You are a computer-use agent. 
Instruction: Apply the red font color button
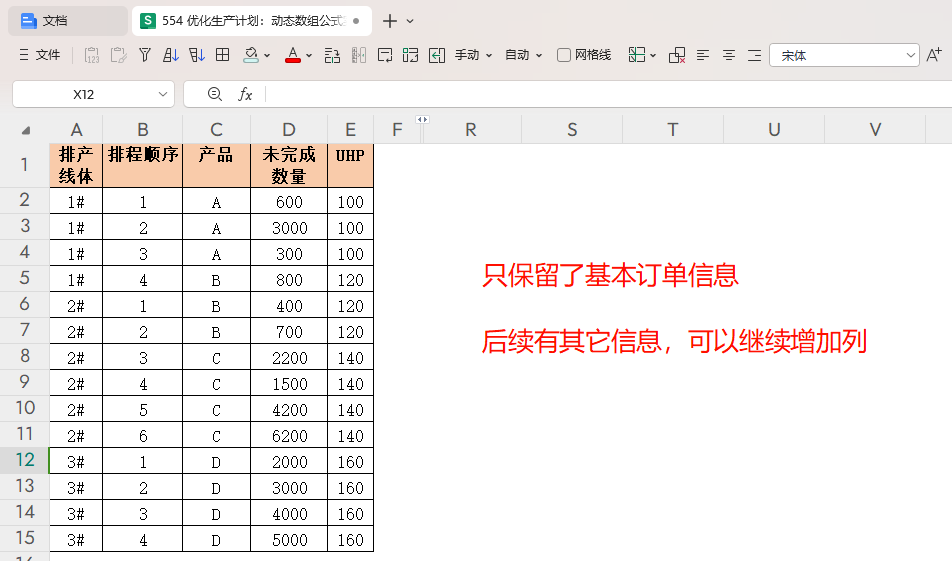(293, 55)
